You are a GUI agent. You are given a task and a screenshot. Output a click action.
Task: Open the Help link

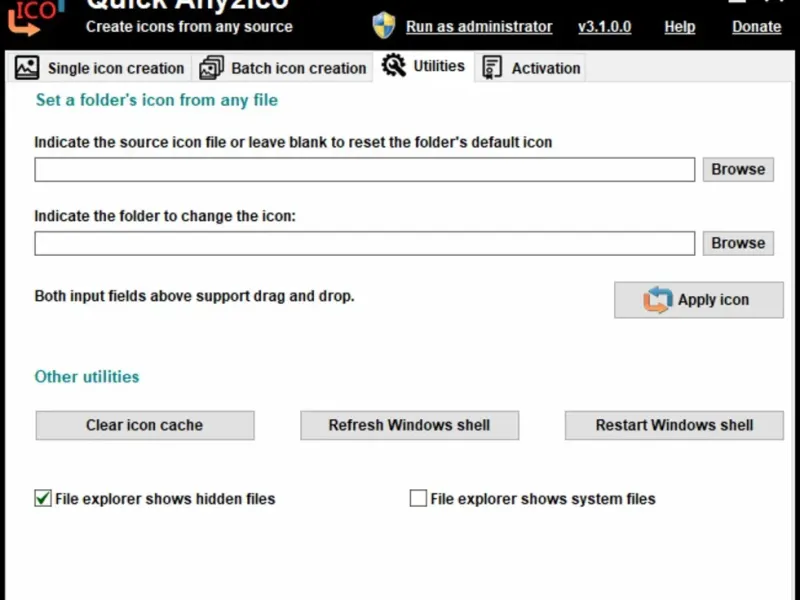pos(680,27)
